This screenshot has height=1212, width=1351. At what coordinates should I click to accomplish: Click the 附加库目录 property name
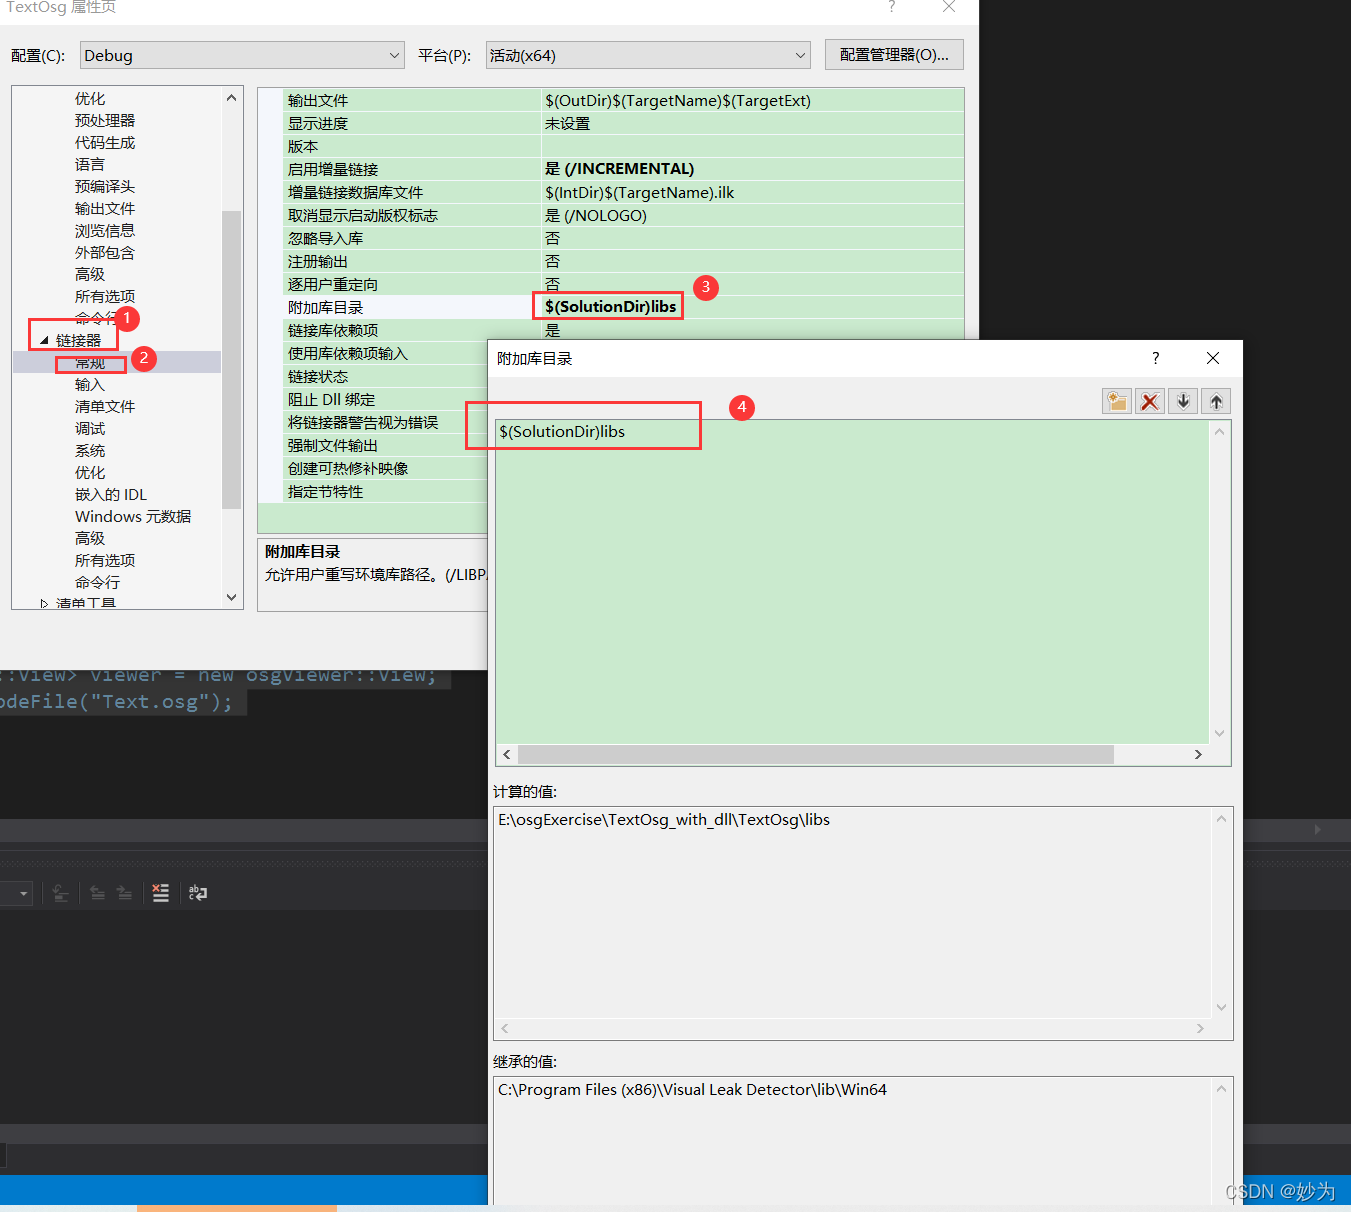click(x=326, y=307)
